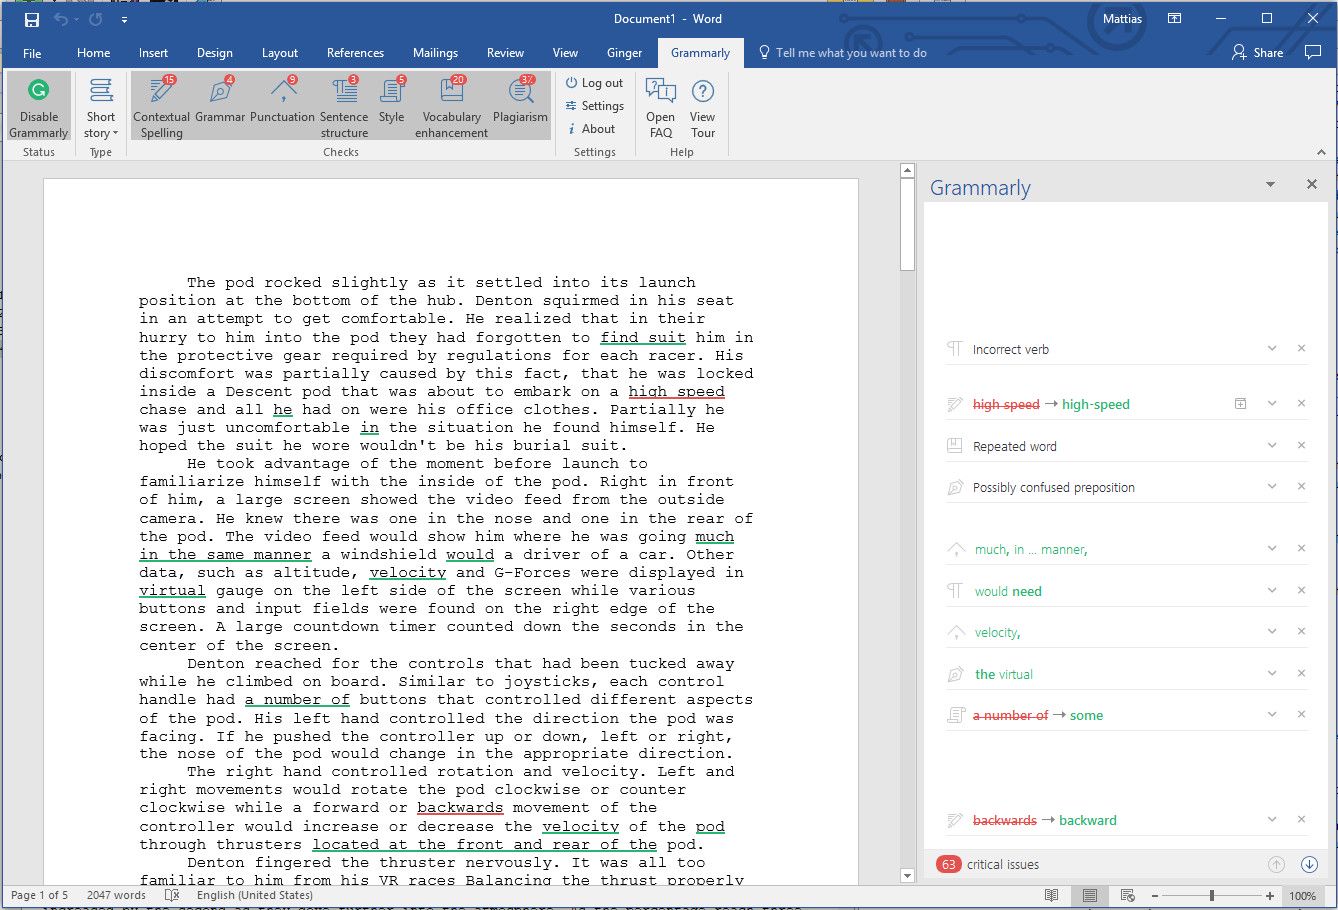Click English (United States) language status
The height and width of the screenshot is (910, 1338).
tap(255, 895)
